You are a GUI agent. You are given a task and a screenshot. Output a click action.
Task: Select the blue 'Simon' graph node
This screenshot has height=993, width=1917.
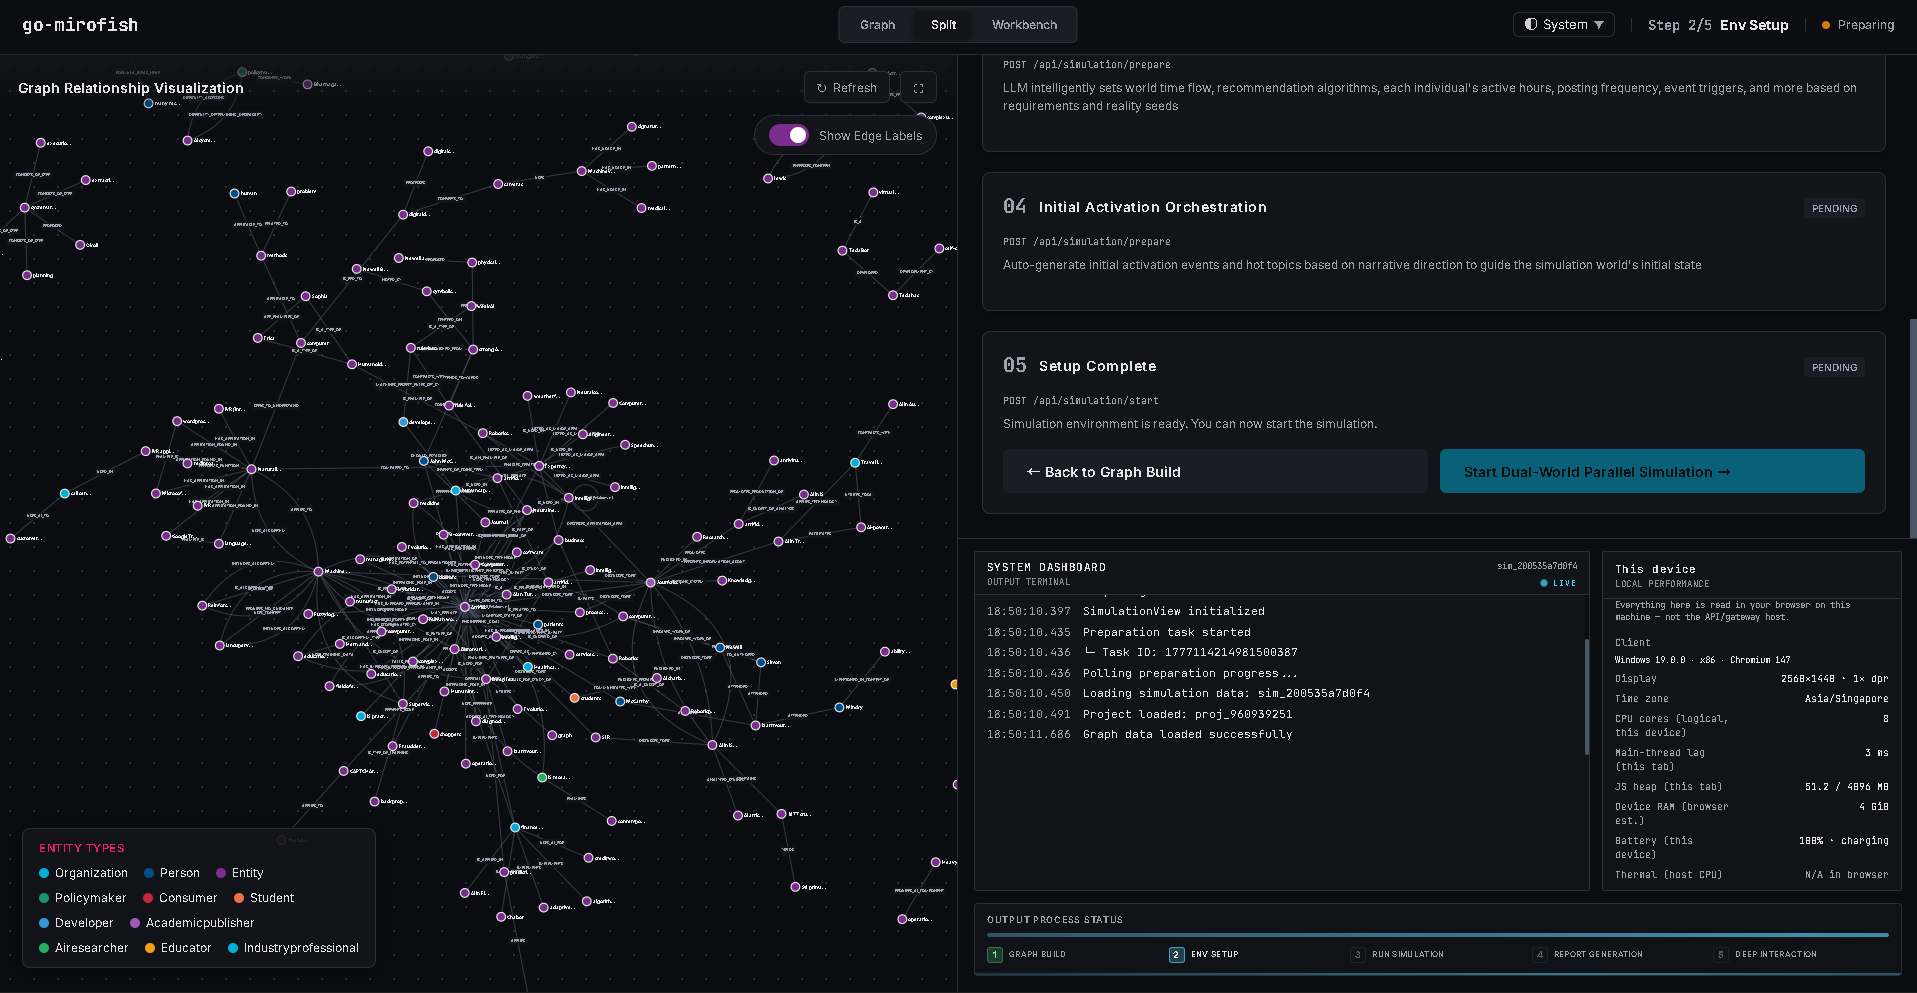point(760,662)
